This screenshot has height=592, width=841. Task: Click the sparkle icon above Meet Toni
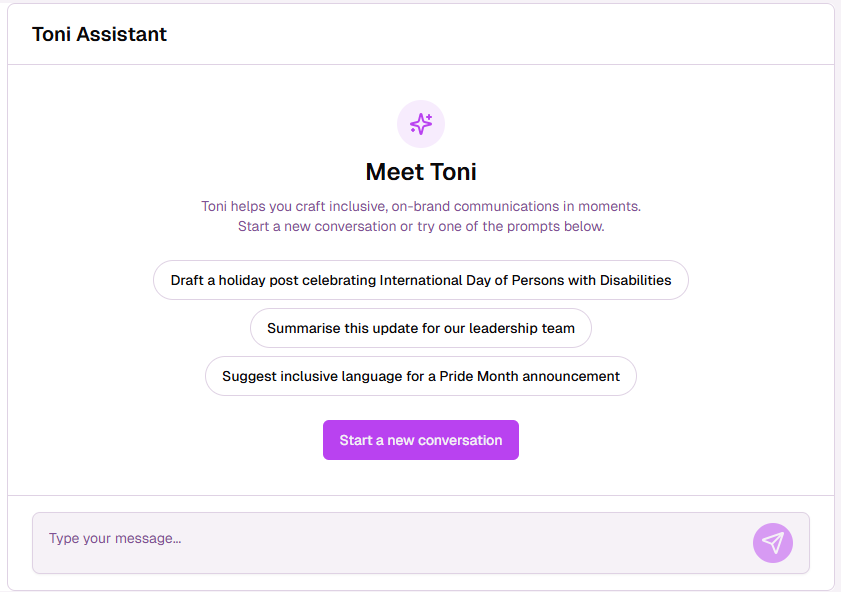[421, 124]
